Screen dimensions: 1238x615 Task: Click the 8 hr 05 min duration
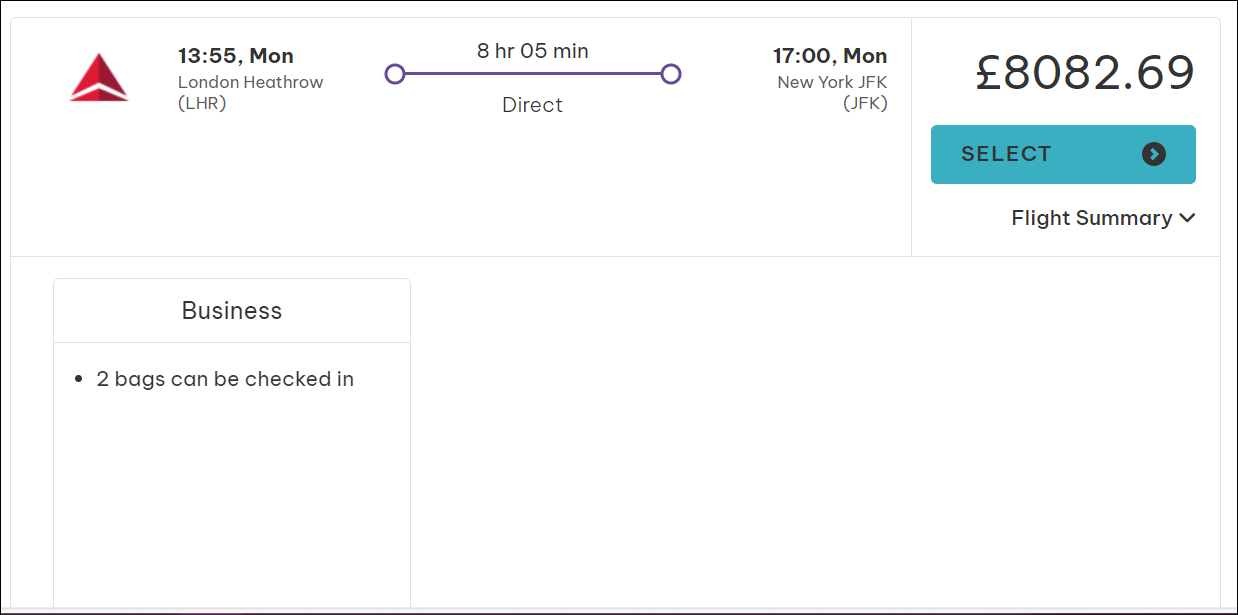[x=532, y=50]
